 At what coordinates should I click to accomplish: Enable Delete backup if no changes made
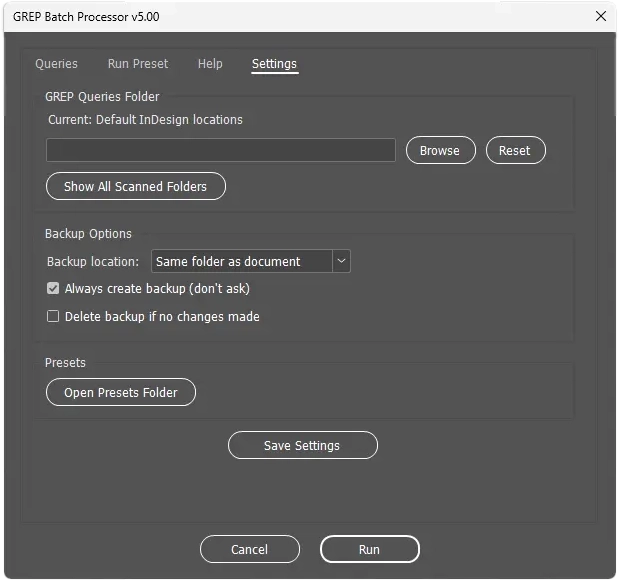coord(53,316)
